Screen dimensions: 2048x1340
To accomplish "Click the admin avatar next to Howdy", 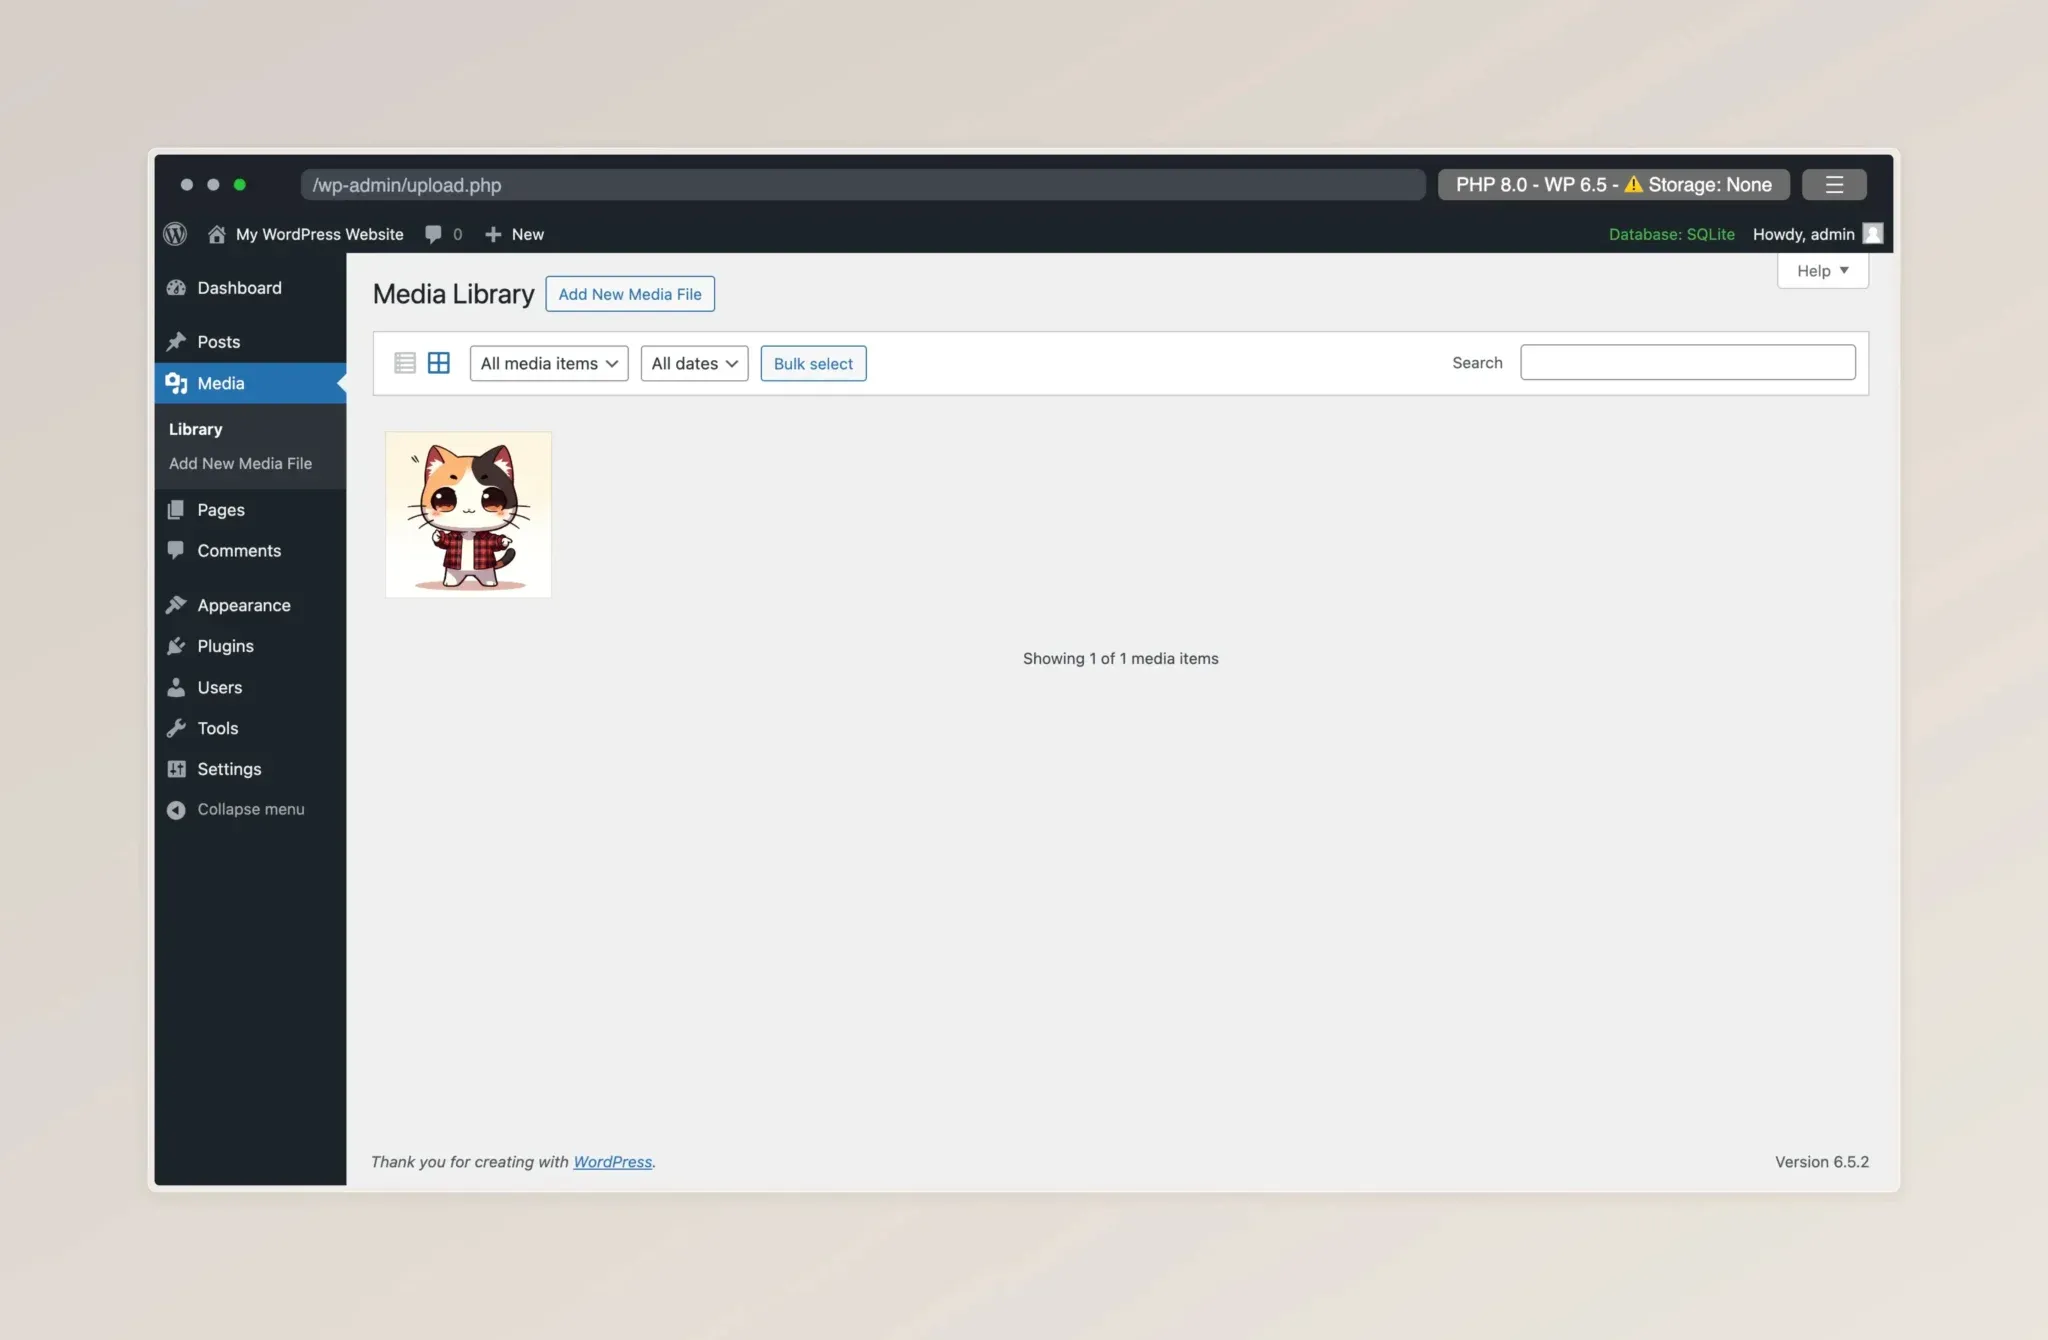I will click(1872, 234).
